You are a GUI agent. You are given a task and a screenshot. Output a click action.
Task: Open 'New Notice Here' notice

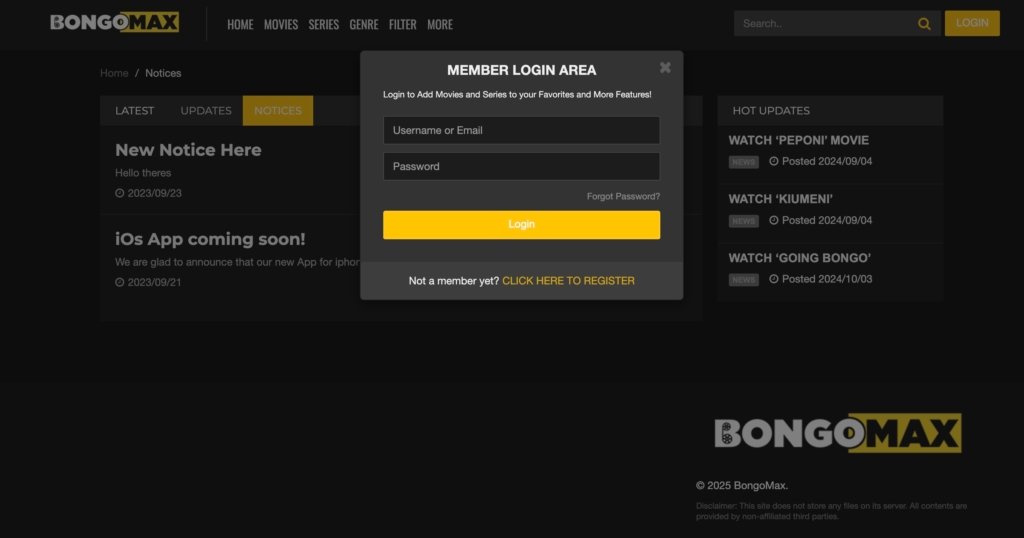188,150
